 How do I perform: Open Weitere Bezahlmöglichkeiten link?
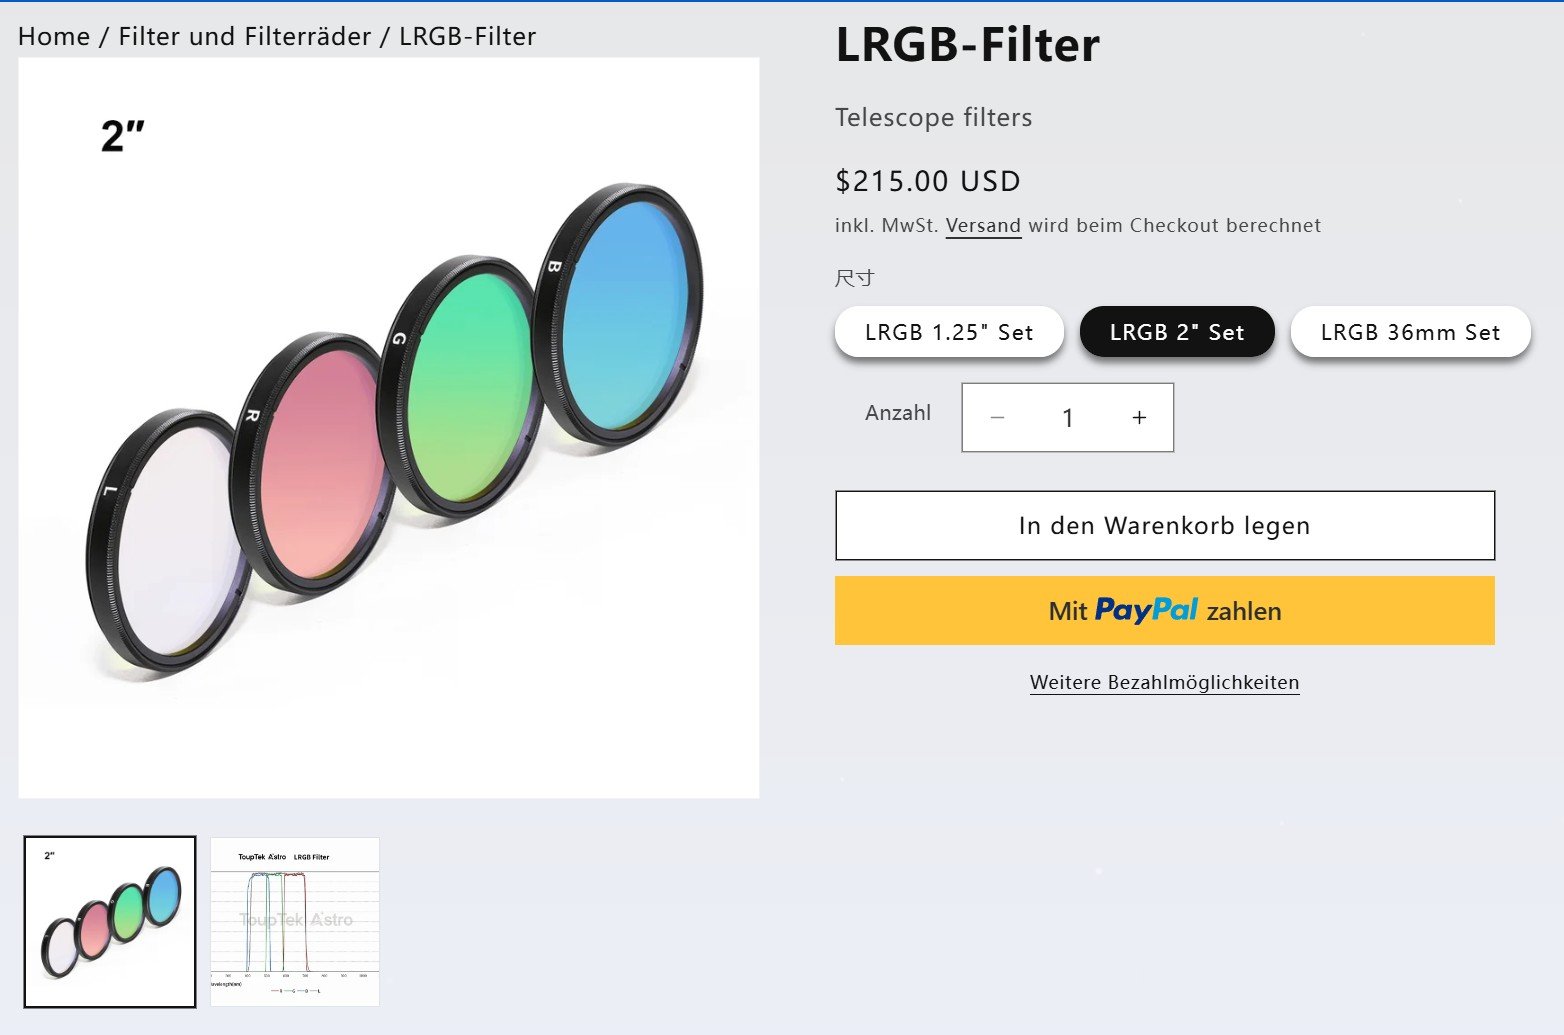[x=1165, y=682]
